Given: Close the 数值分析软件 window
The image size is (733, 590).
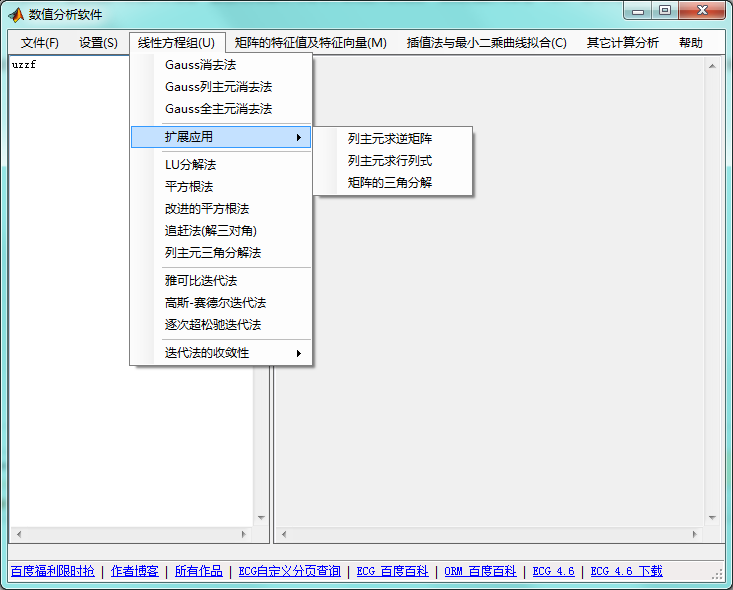Looking at the screenshot, I should pyautogui.click(x=702, y=10).
